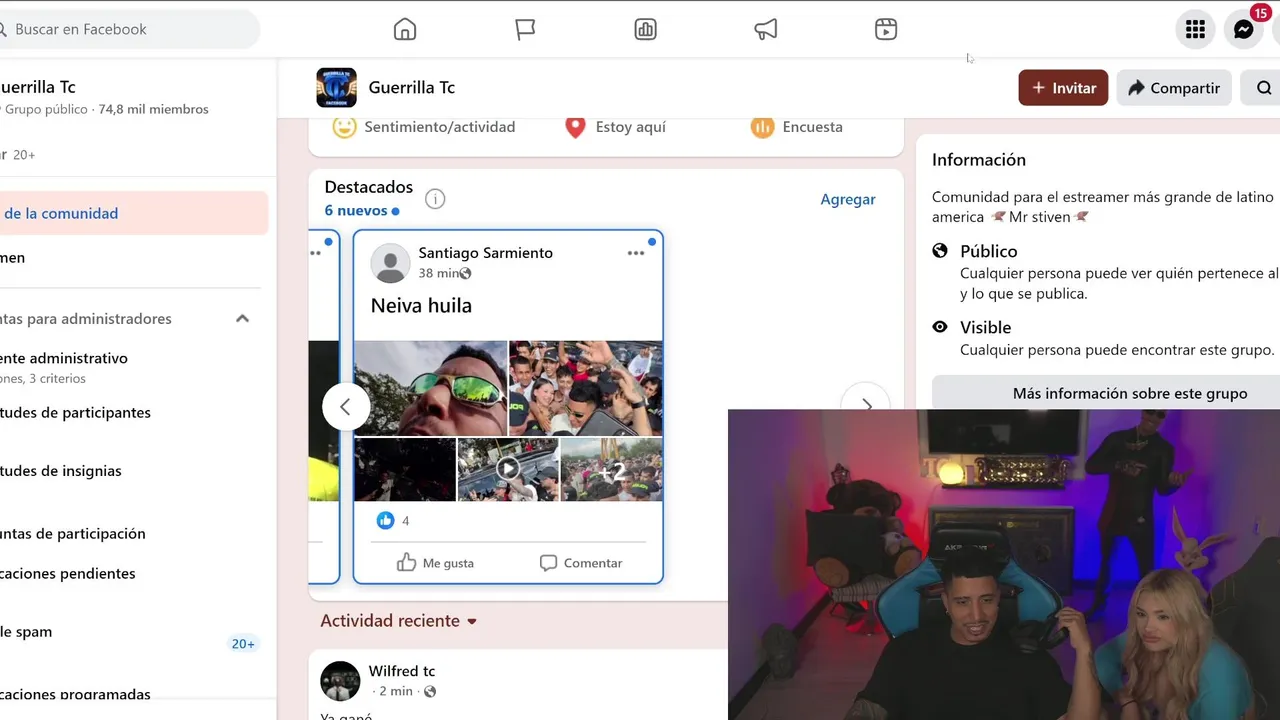The width and height of the screenshot is (1280, 720).
Task: Play the video thumbnail in the post
Action: [x=508, y=469]
